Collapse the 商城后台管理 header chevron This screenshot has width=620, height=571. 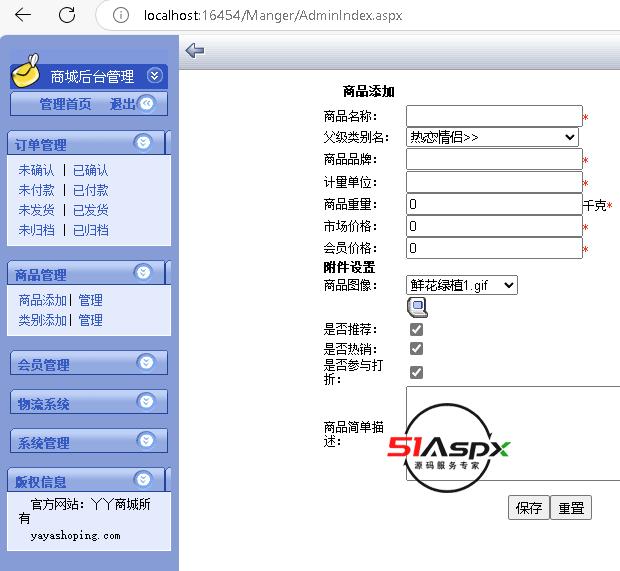155,75
